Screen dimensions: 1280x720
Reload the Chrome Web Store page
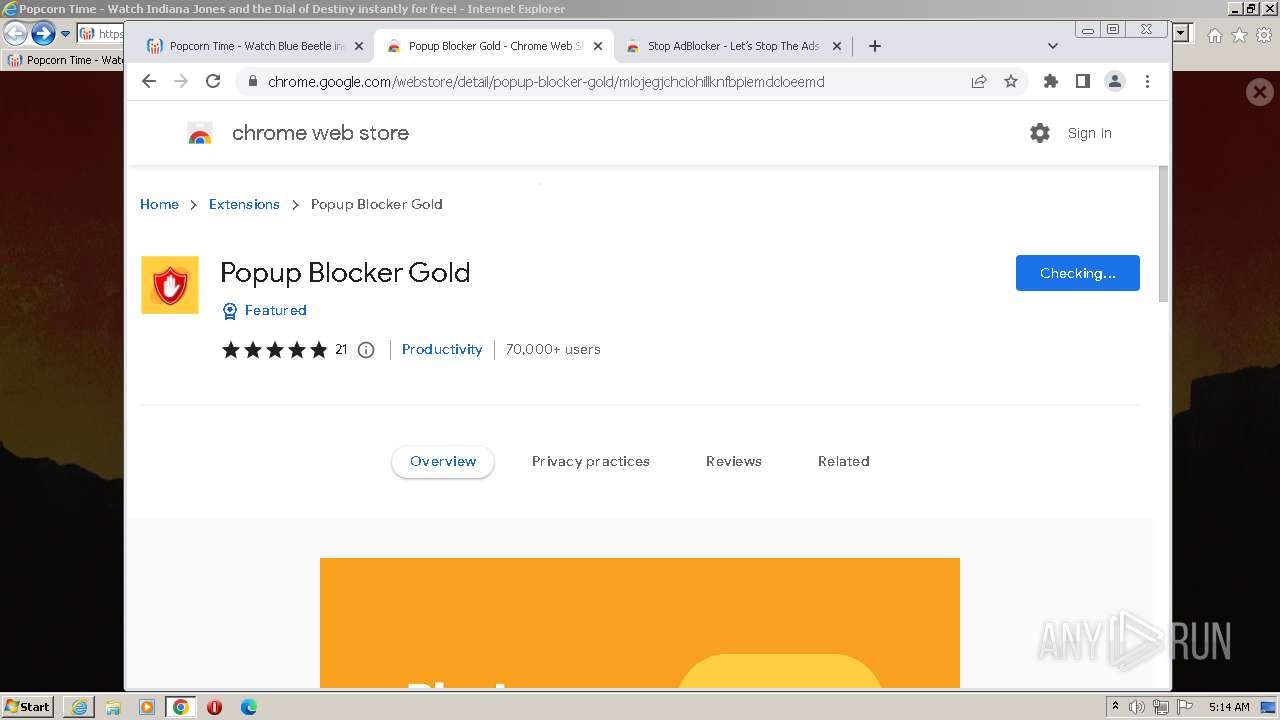point(213,81)
